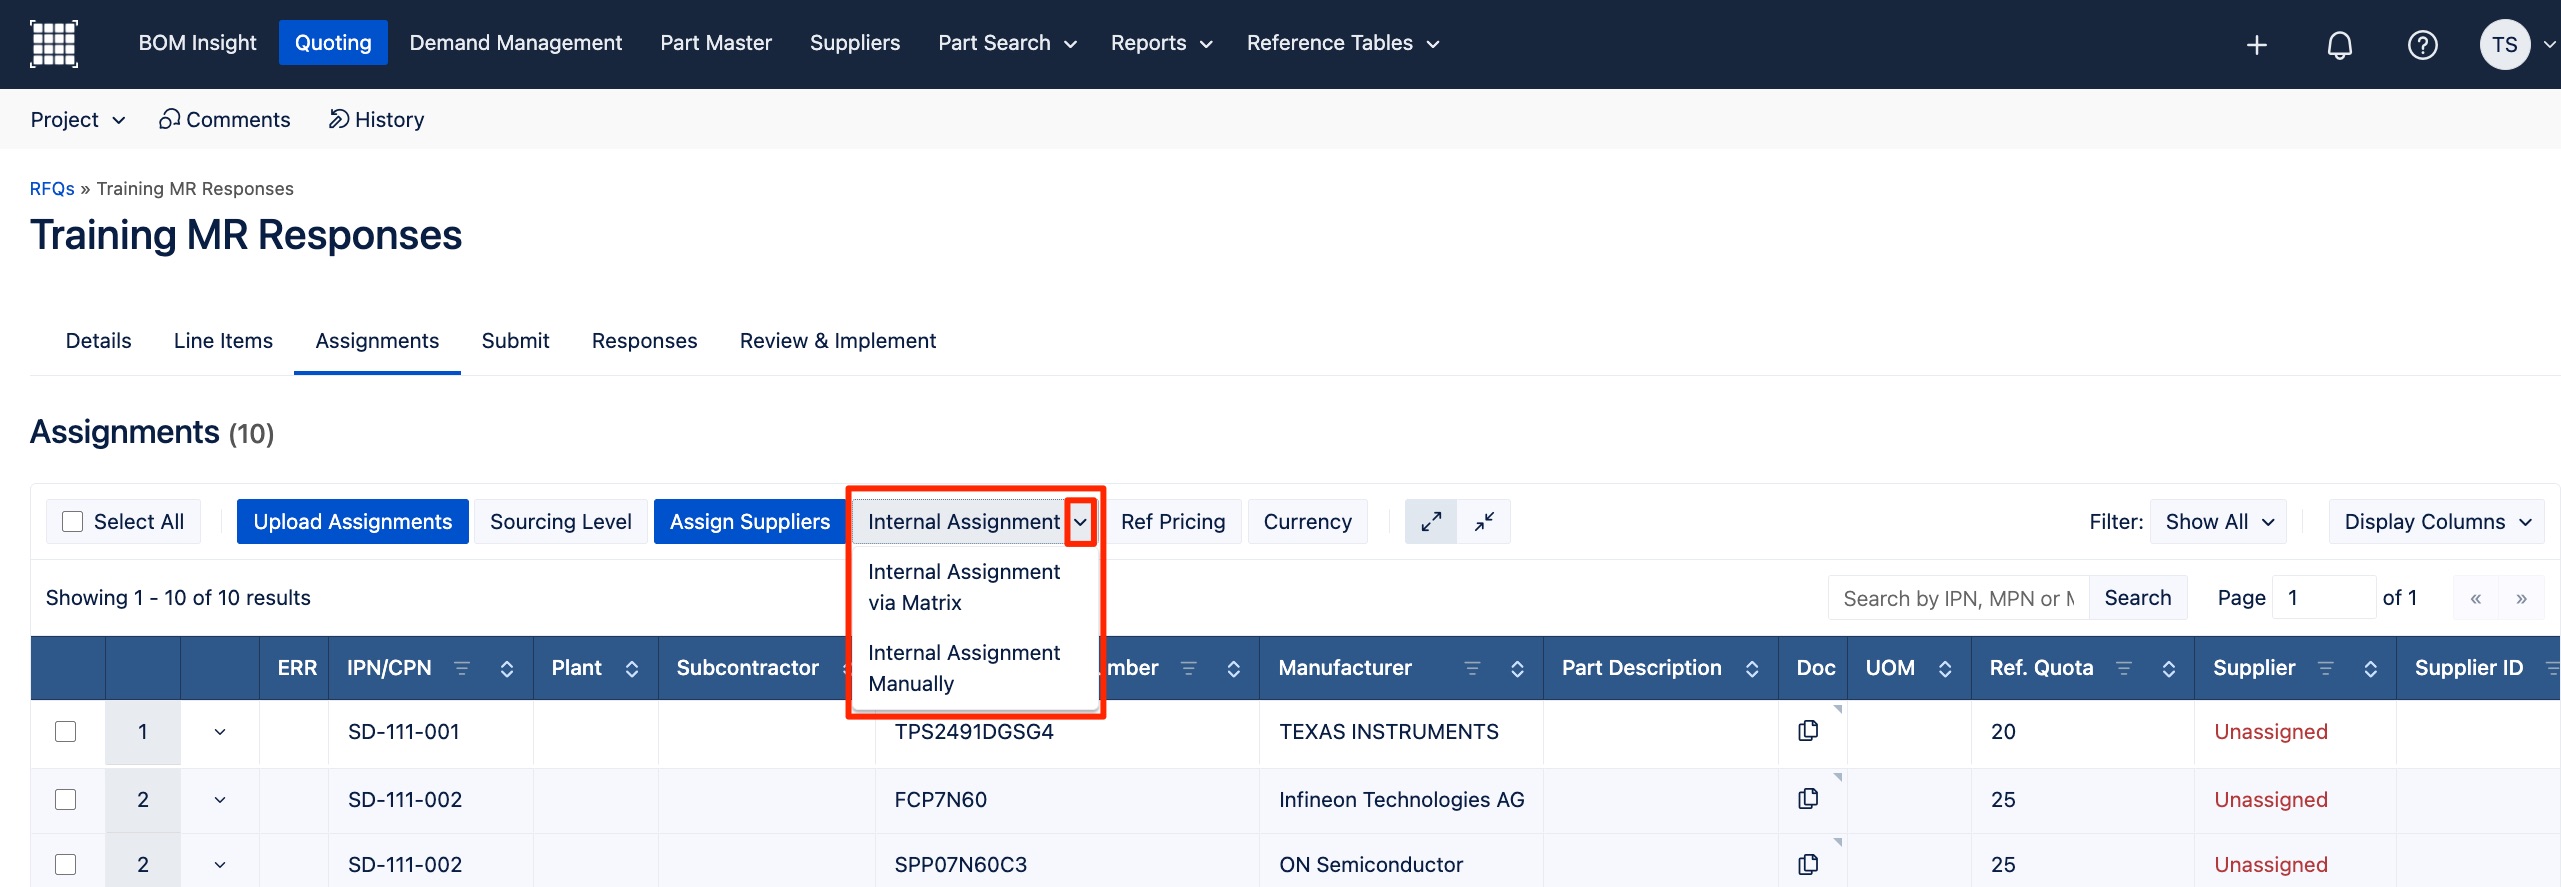Sort the IPN/CPN column
2561x887 pixels.
pos(507,668)
